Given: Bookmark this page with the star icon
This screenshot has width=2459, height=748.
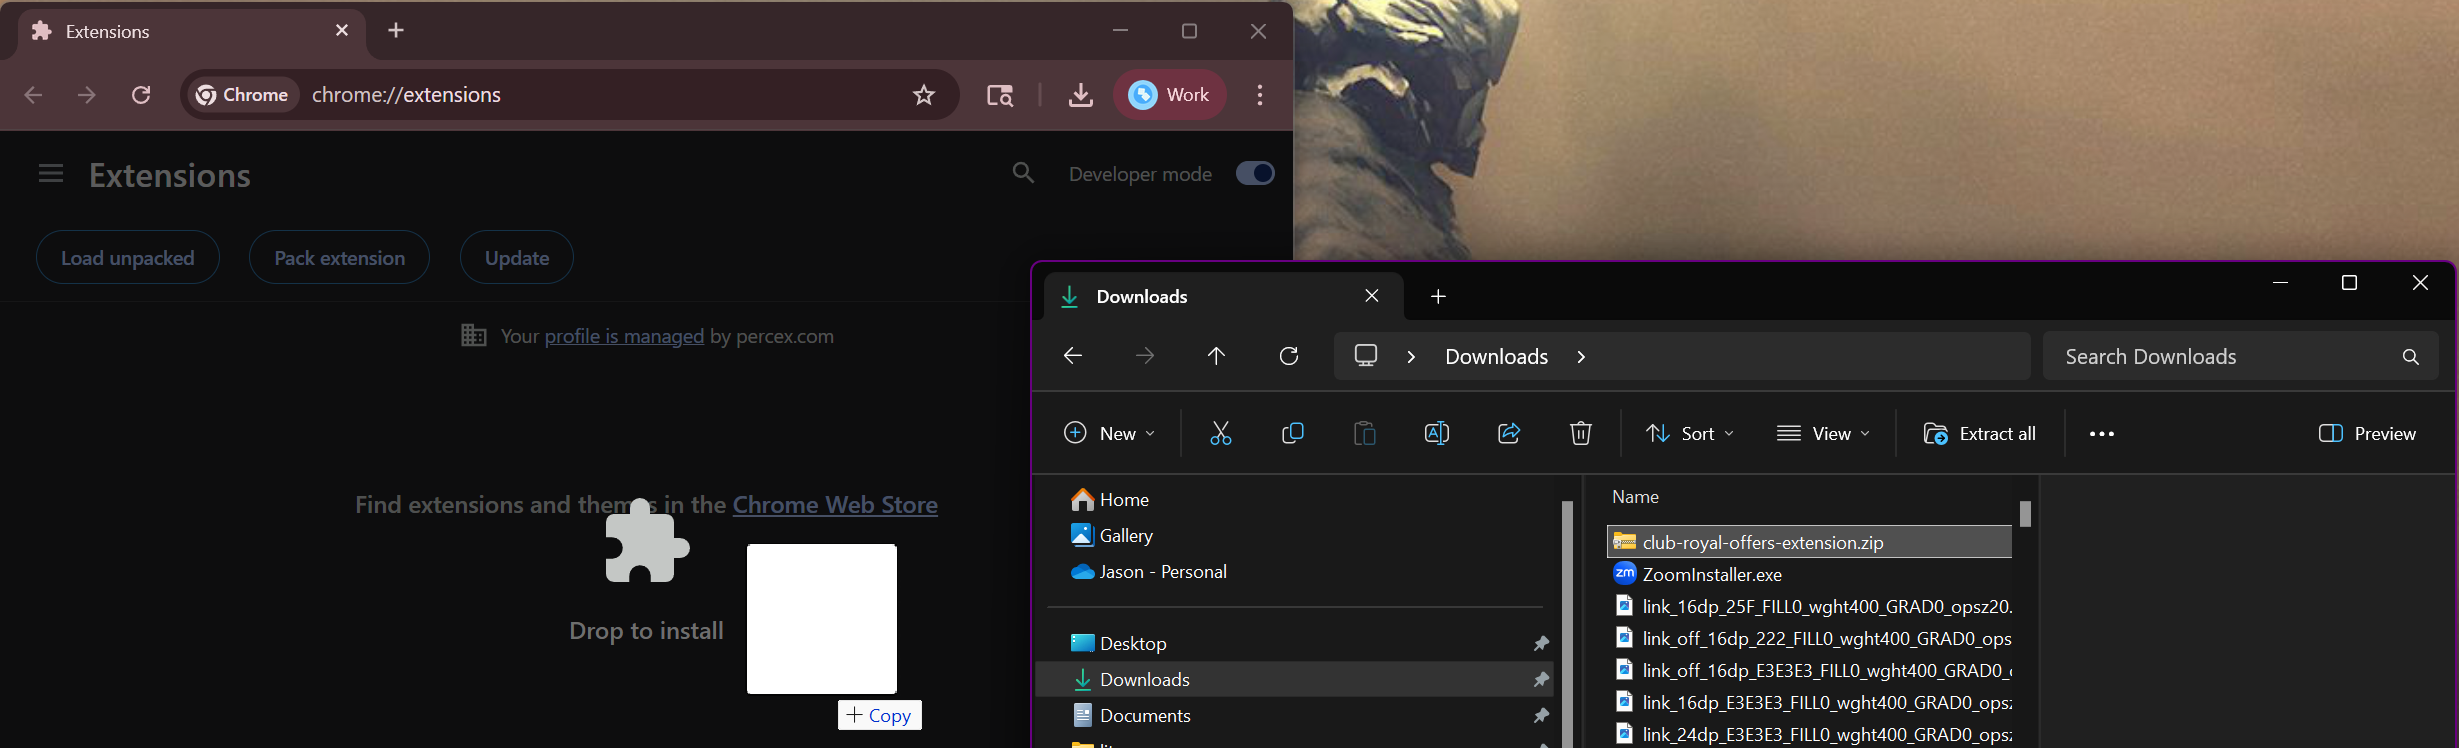Looking at the screenshot, I should click(x=924, y=95).
